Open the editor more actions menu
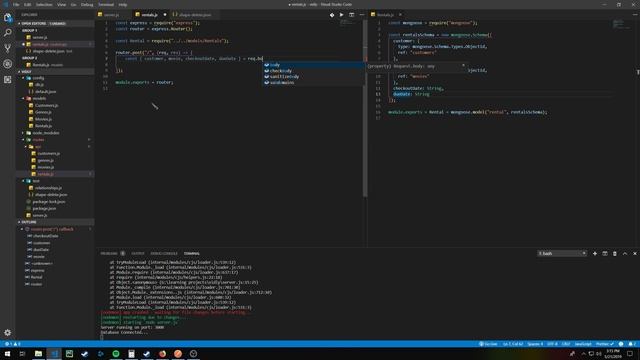Viewport: 640px width, 360px height. tap(362, 15)
